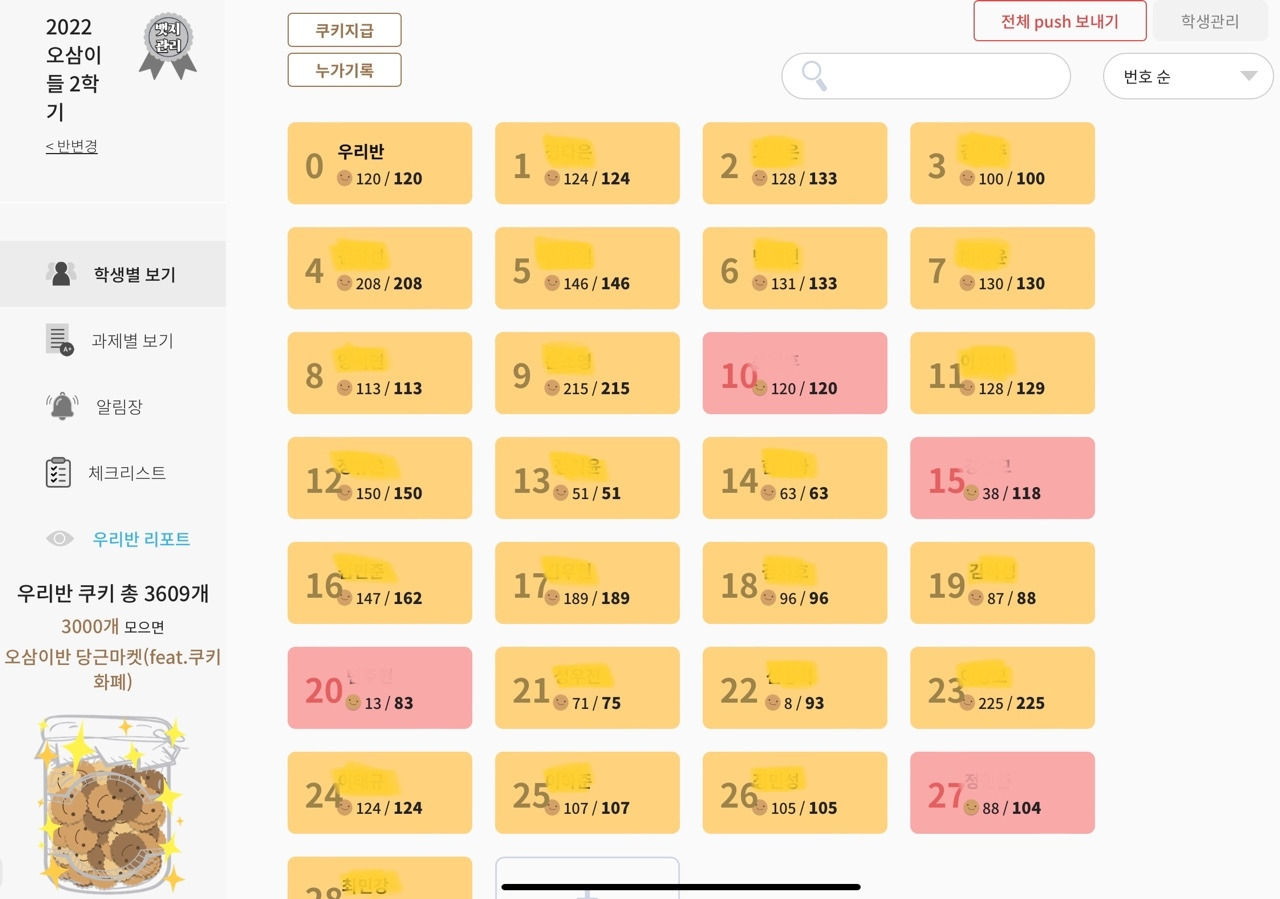
Task: Click cookie face icon on 우리반 card
Action: 344,178
